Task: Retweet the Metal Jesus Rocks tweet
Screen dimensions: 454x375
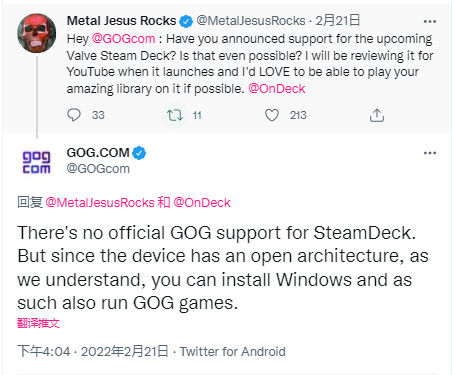Action: [x=175, y=115]
